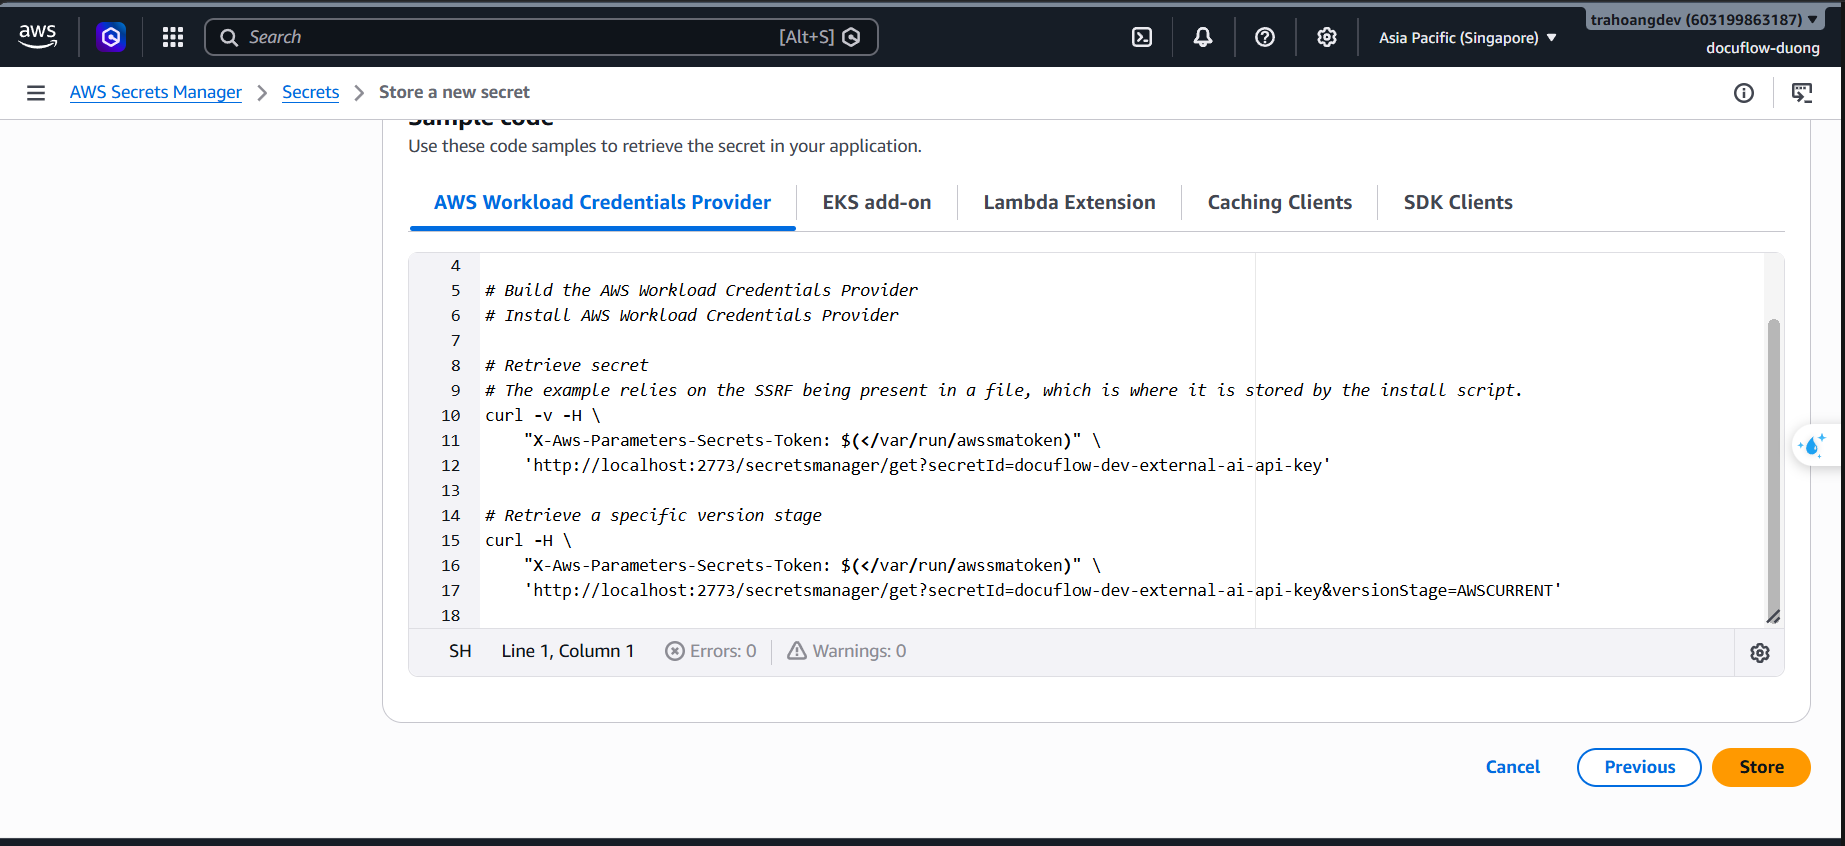Click the SSRF explanation comment on line 9
The width and height of the screenshot is (1845, 846).
pyautogui.click(x=1004, y=391)
